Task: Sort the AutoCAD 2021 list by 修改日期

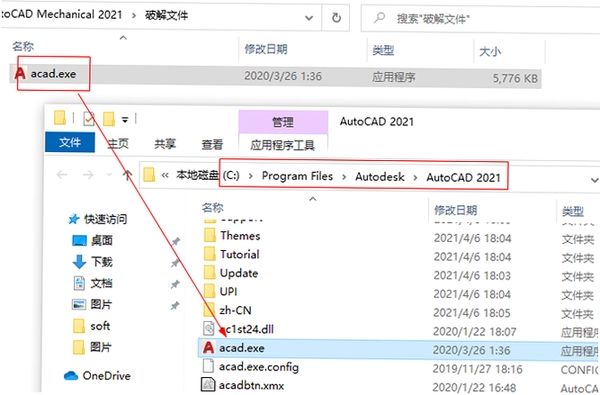Action: click(455, 210)
